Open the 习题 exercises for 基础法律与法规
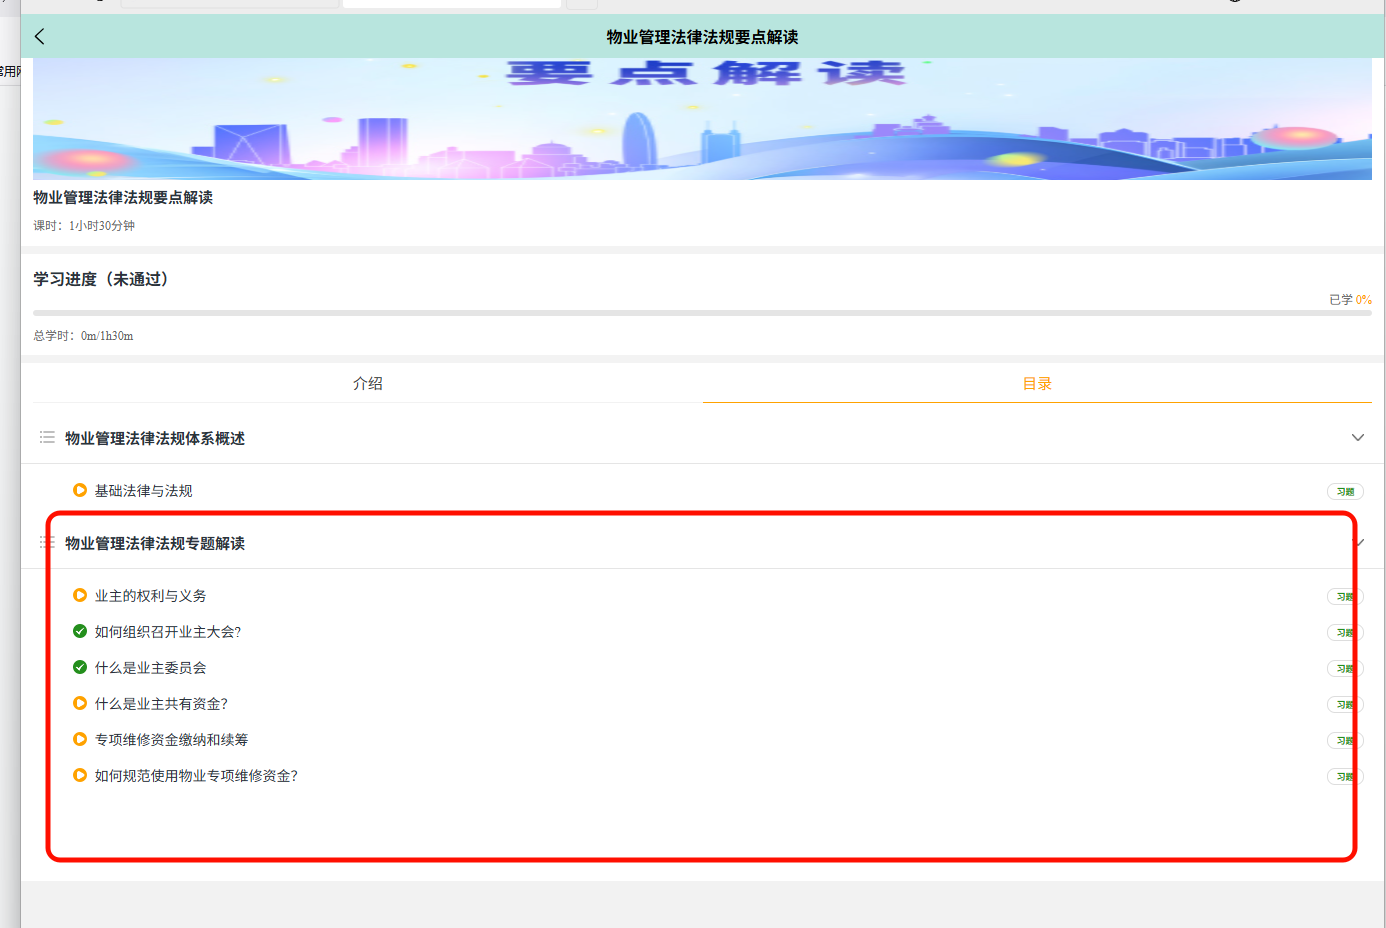This screenshot has width=1386, height=928. 1344,491
